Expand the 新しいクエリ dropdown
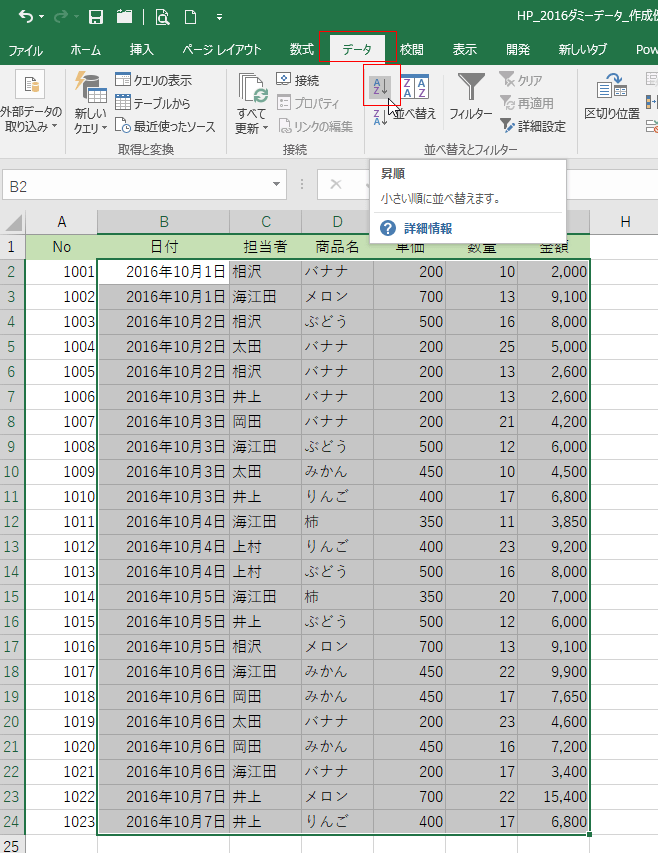The width and height of the screenshot is (658, 853). click(90, 128)
